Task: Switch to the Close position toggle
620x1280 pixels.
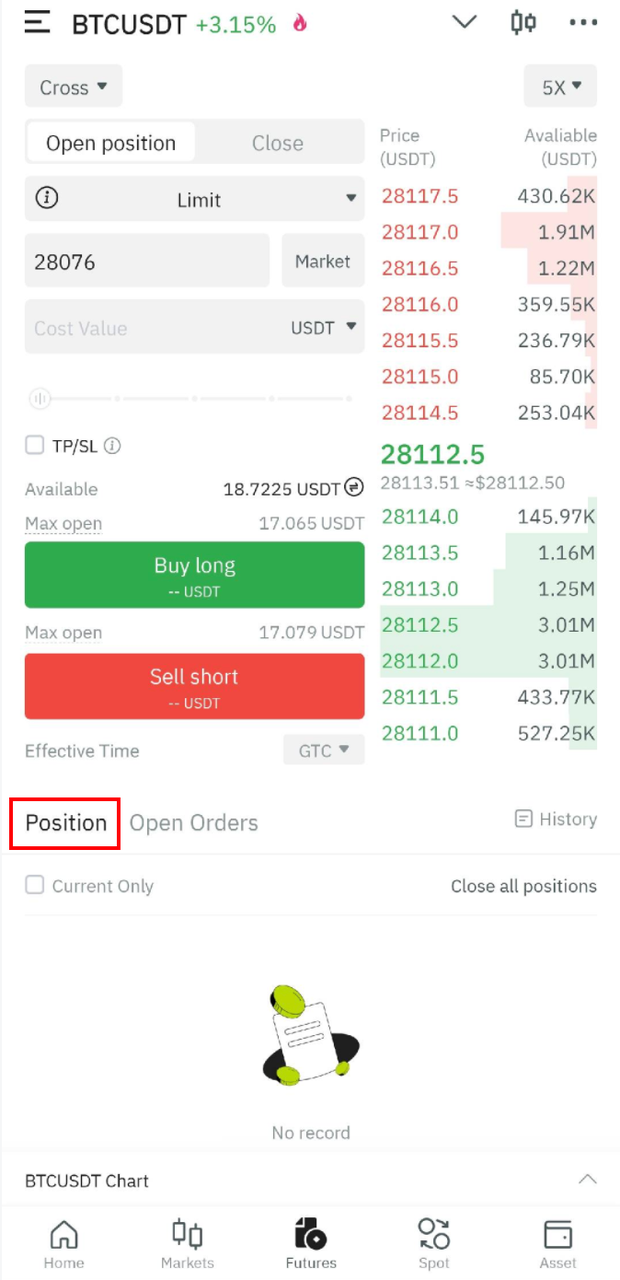Action: (277, 143)
